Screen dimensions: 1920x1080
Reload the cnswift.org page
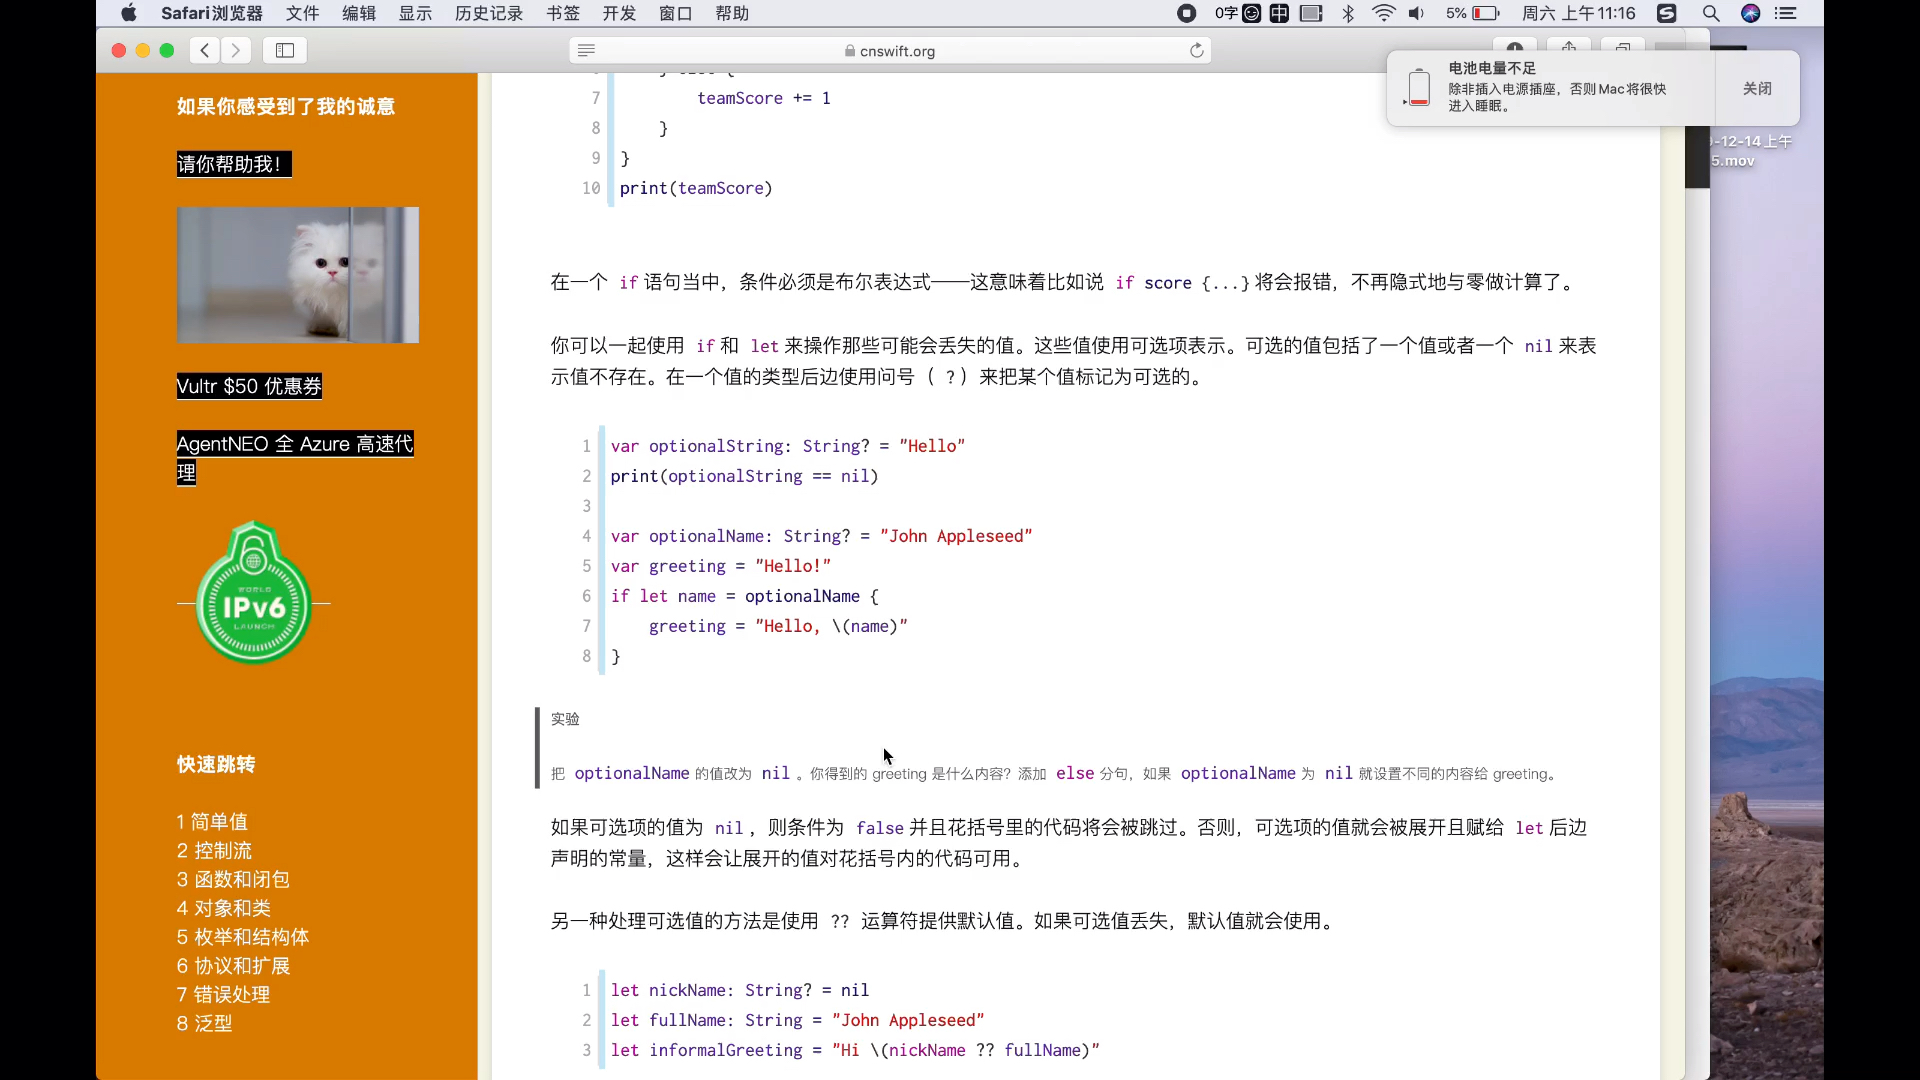tap(1196, 50)
